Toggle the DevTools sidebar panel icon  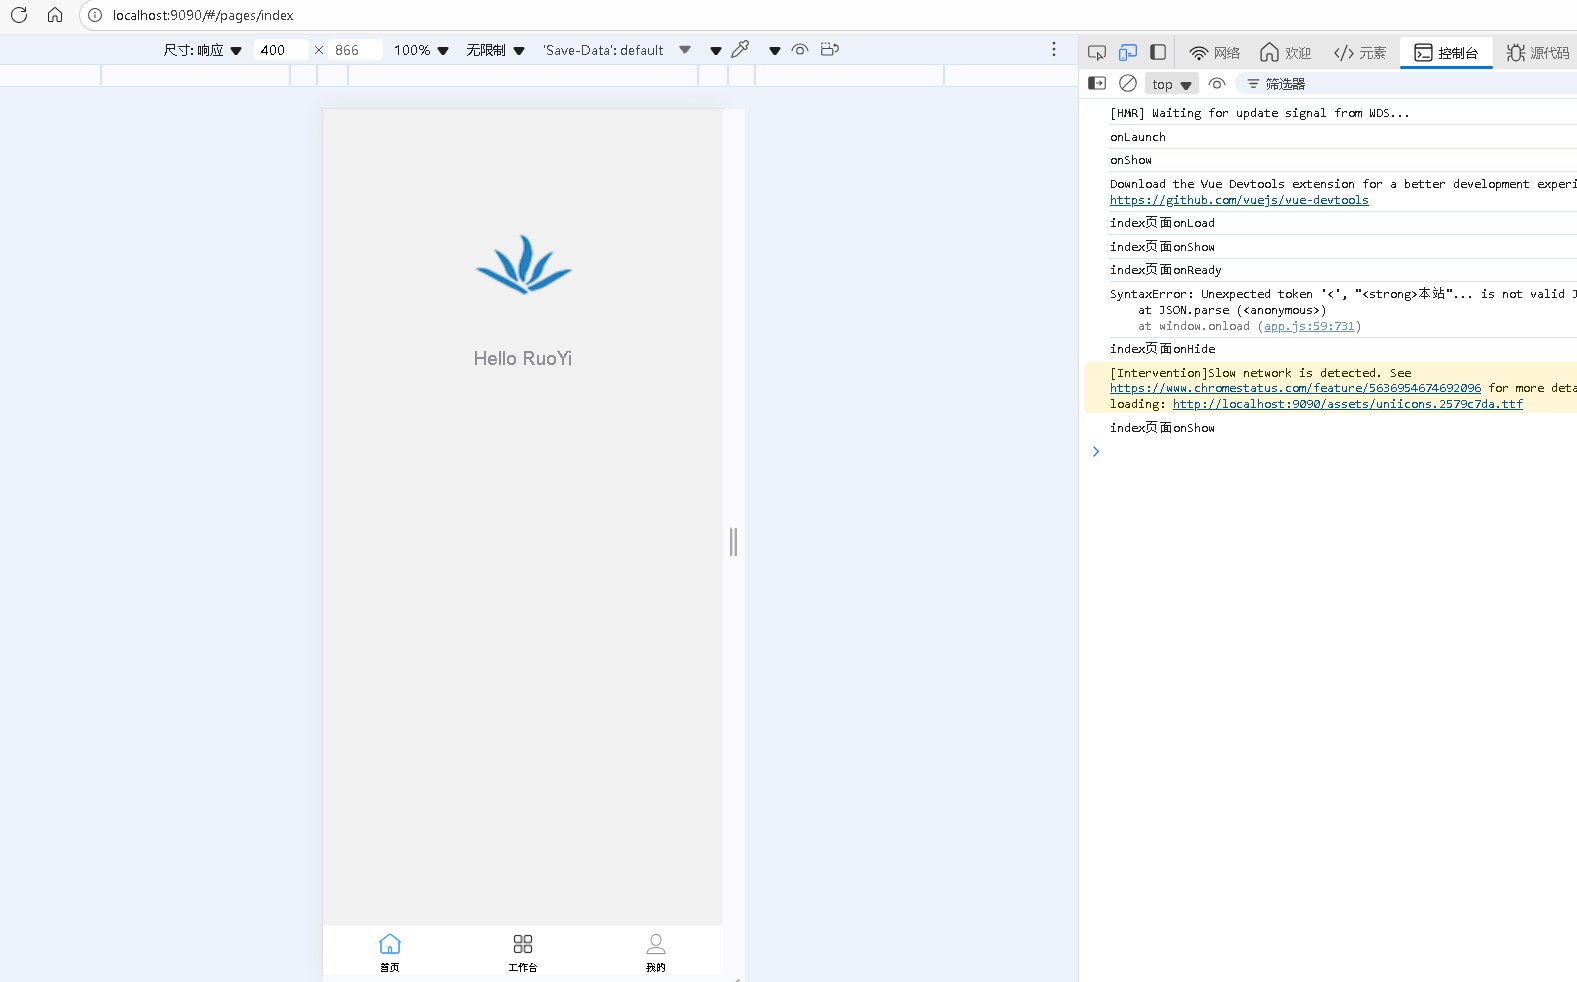[1158, 53]
